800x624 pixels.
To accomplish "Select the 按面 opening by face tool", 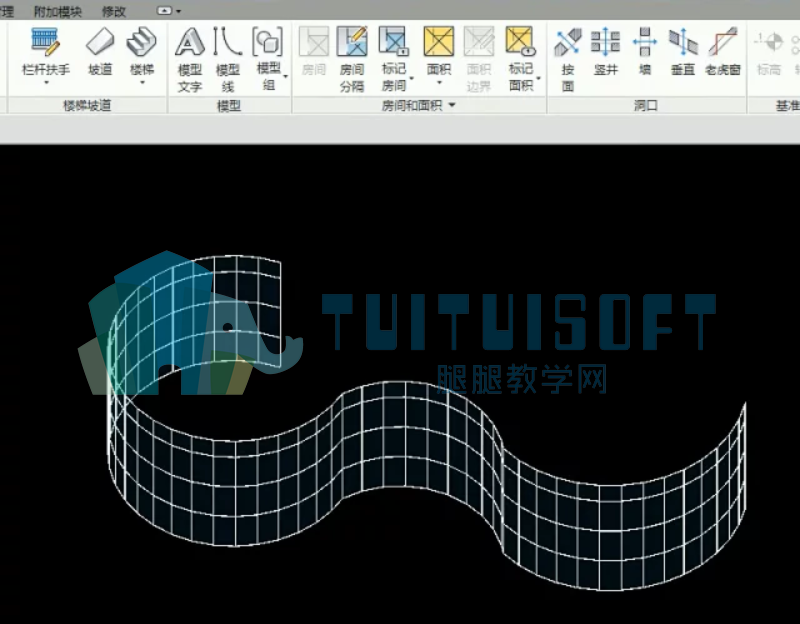I will (568, 59).
